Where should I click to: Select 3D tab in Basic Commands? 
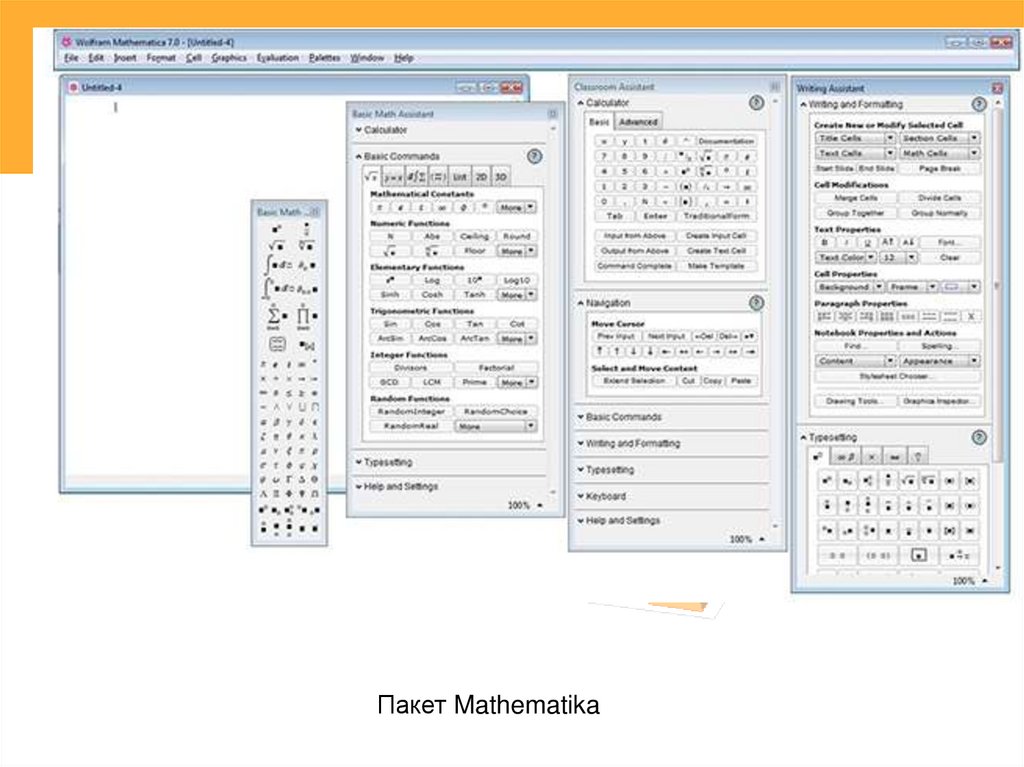[501, 177]
